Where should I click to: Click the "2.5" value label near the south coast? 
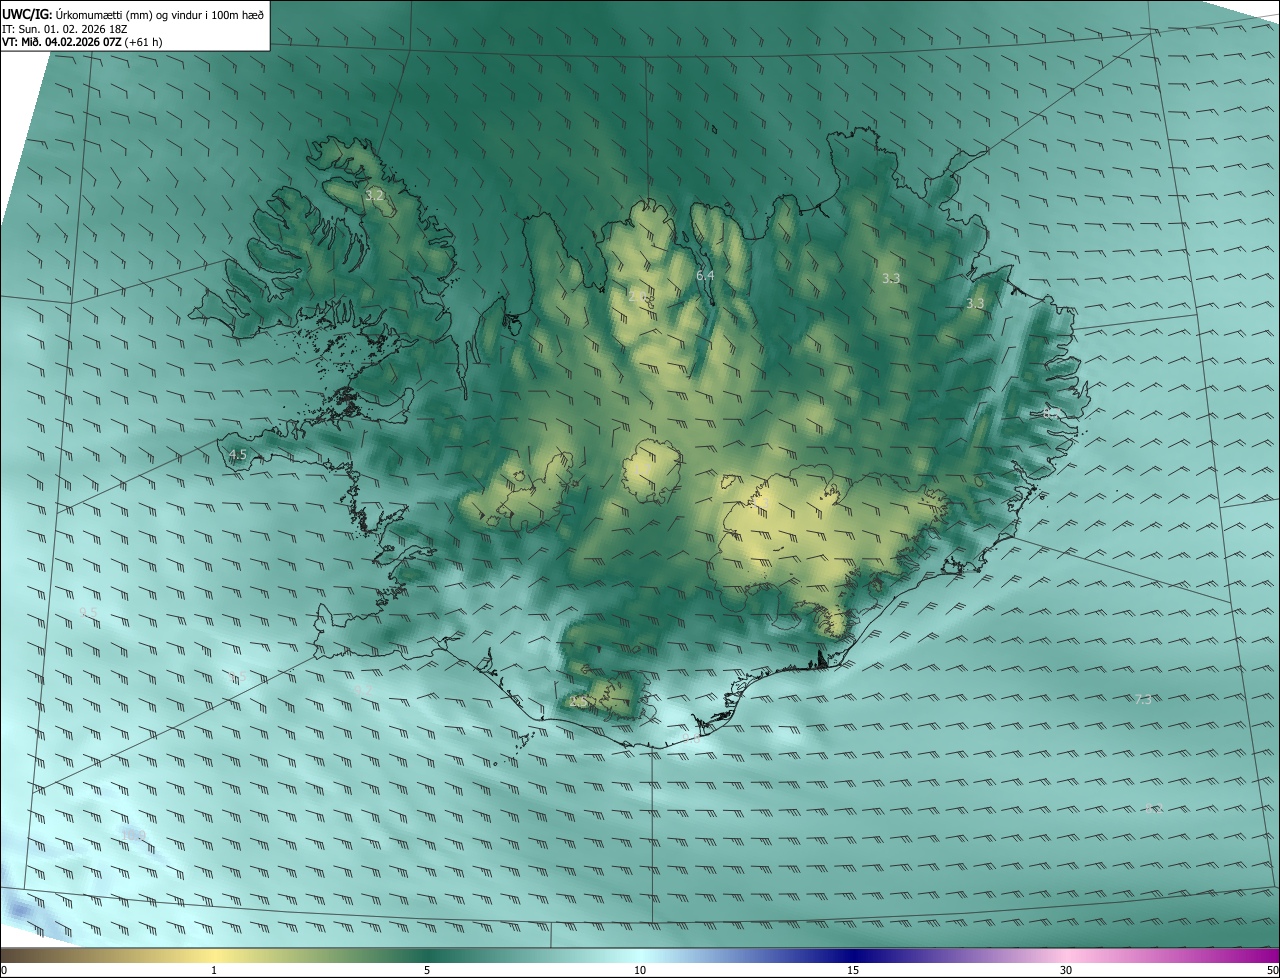tap(578, 702)
